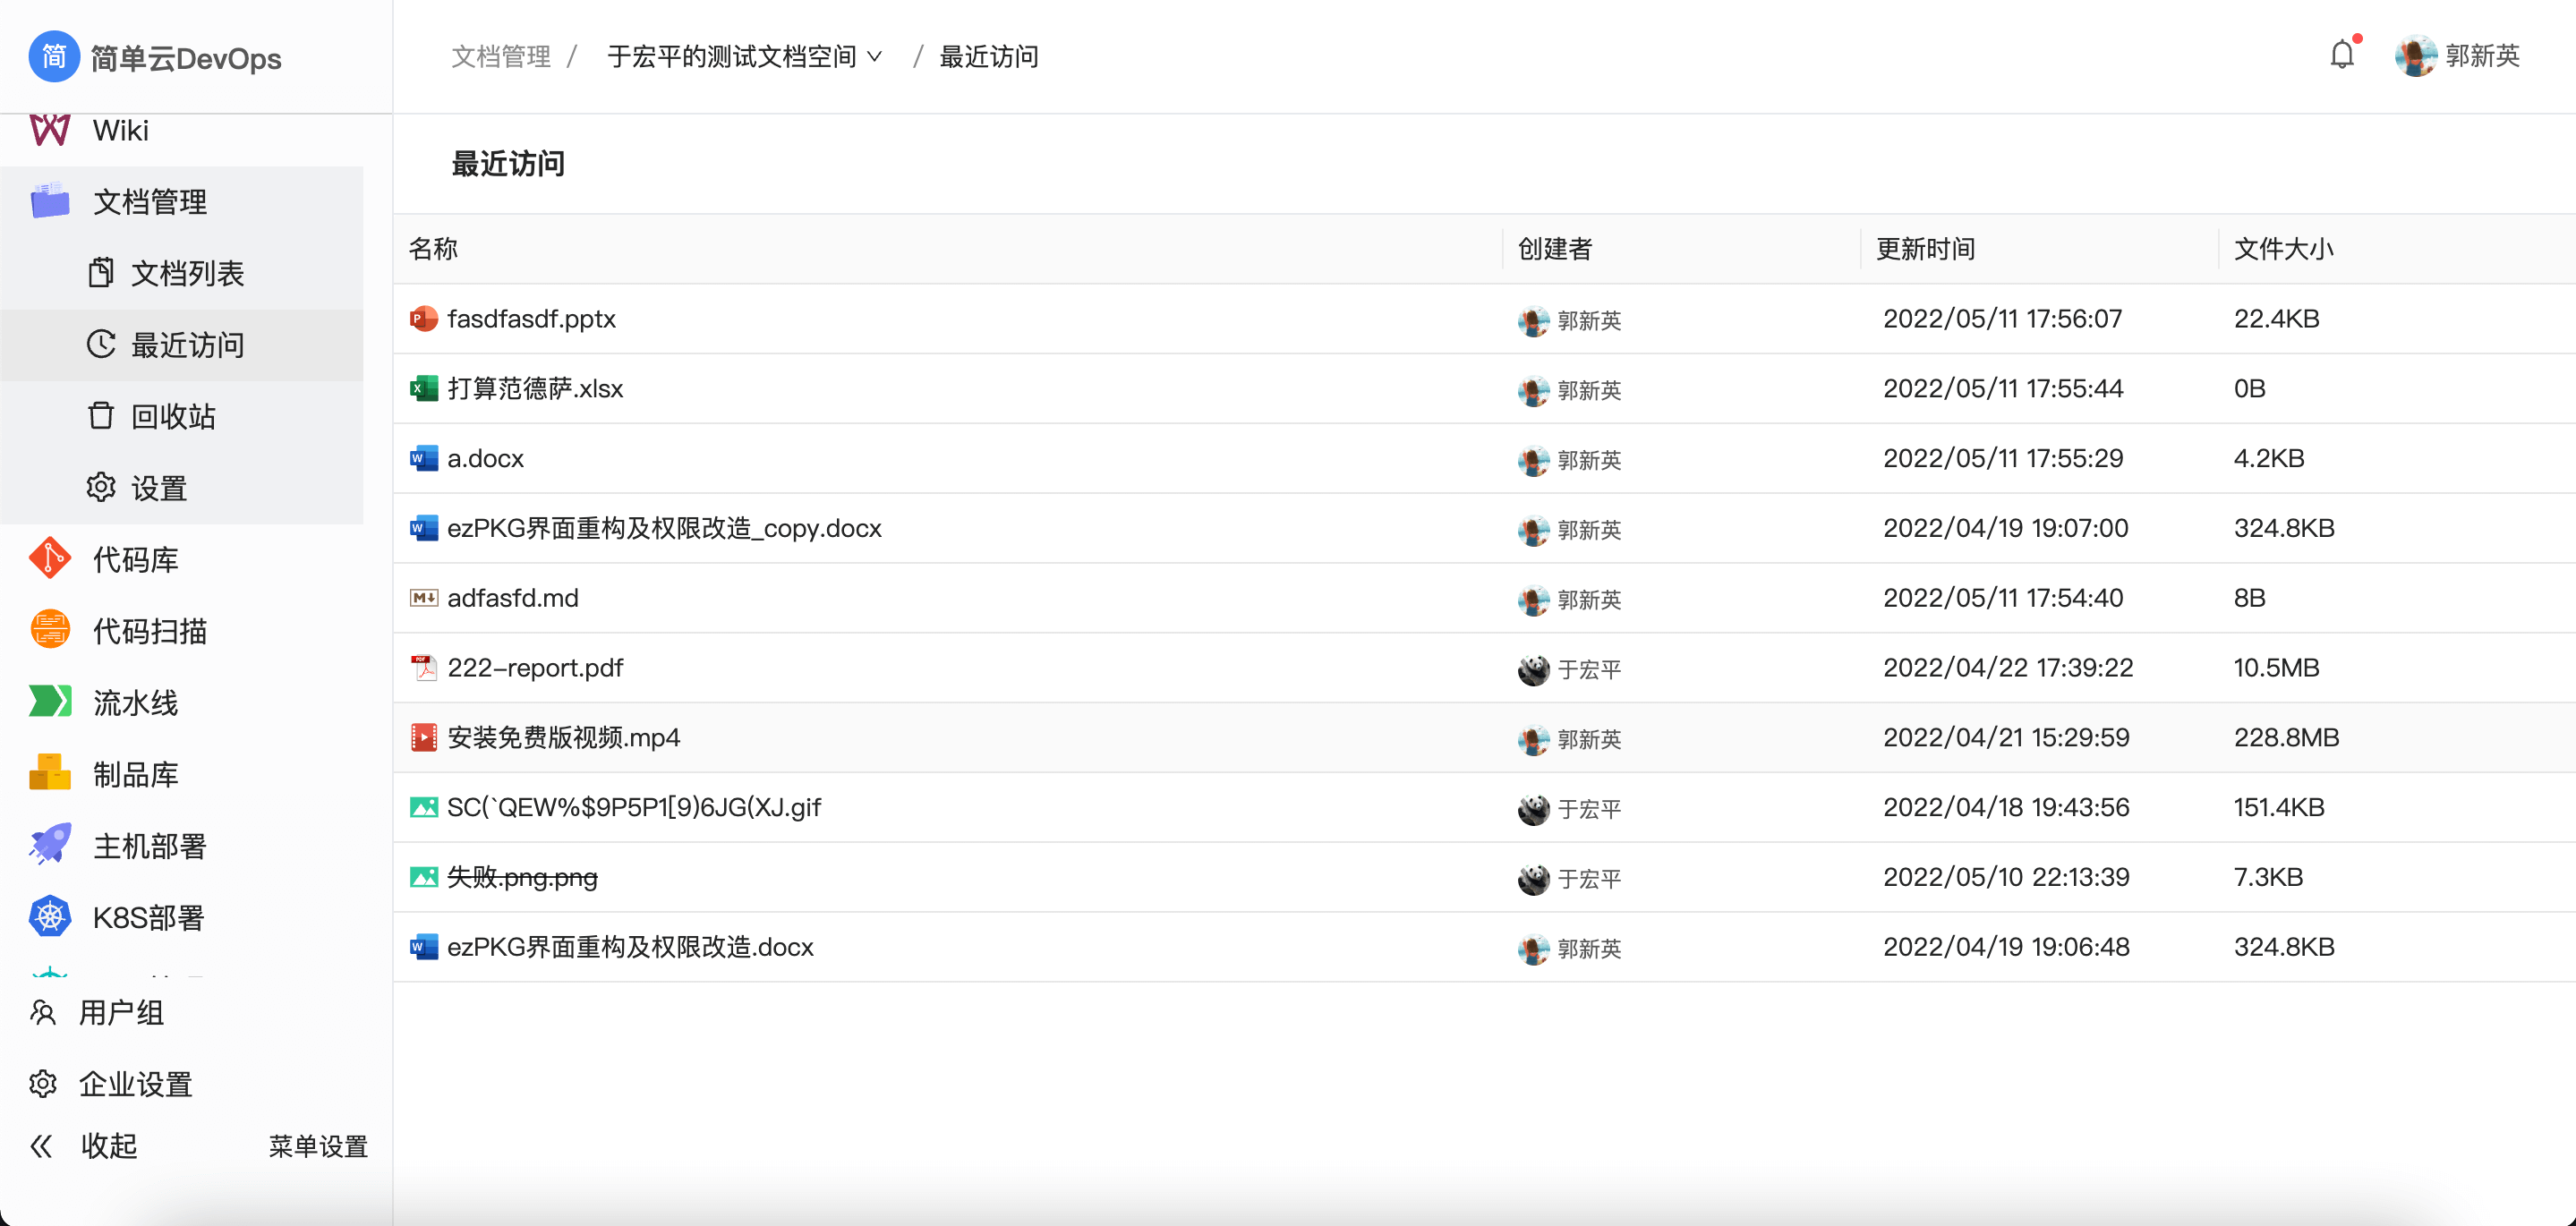The width and height of the screenshot is (2576, 1226).
Task: Click the 流水线 pipeline icon
Action: tap(49, 702)
